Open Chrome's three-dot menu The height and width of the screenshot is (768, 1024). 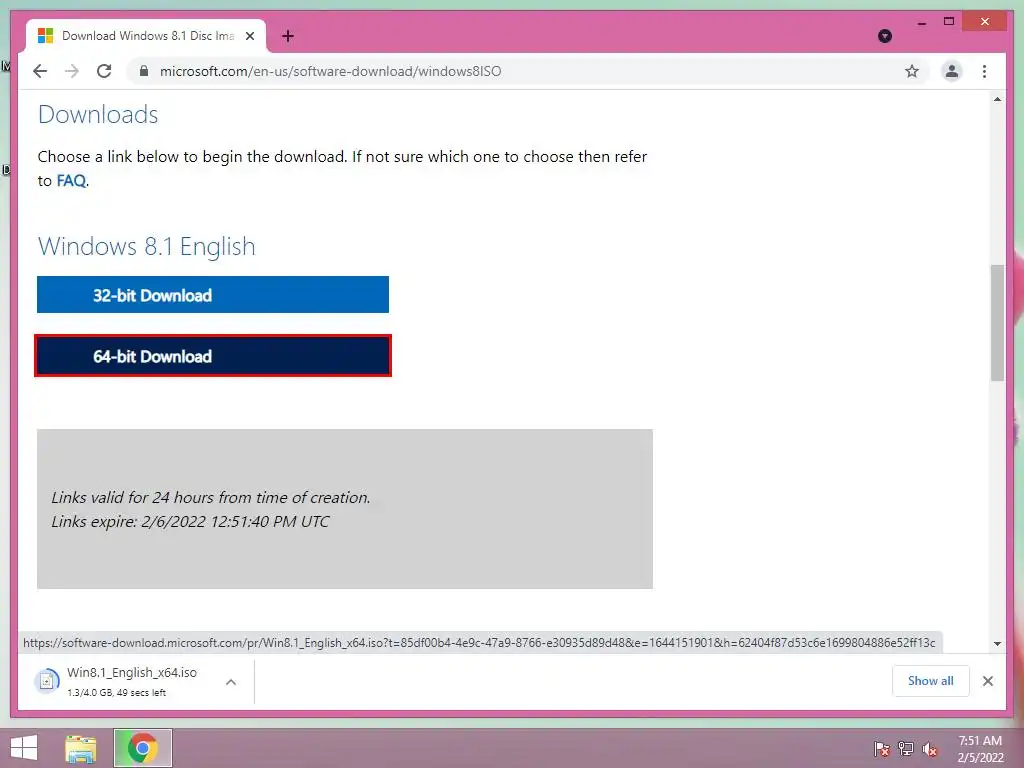pos(984,71)
